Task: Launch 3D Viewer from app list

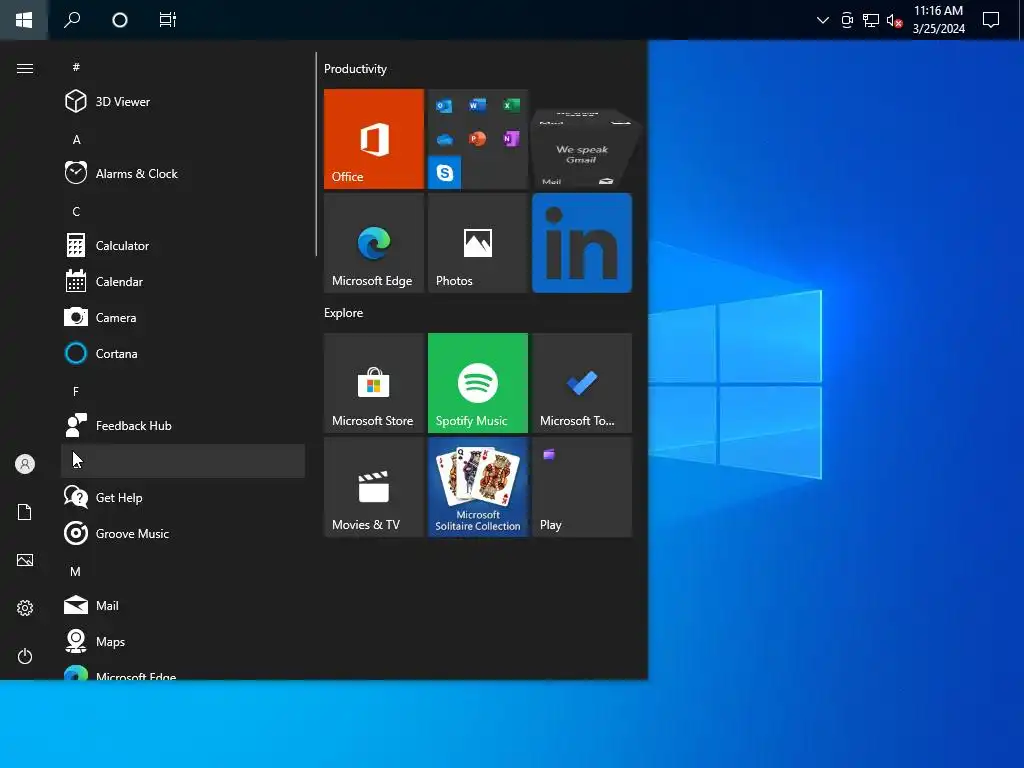Action: point(183,101)
